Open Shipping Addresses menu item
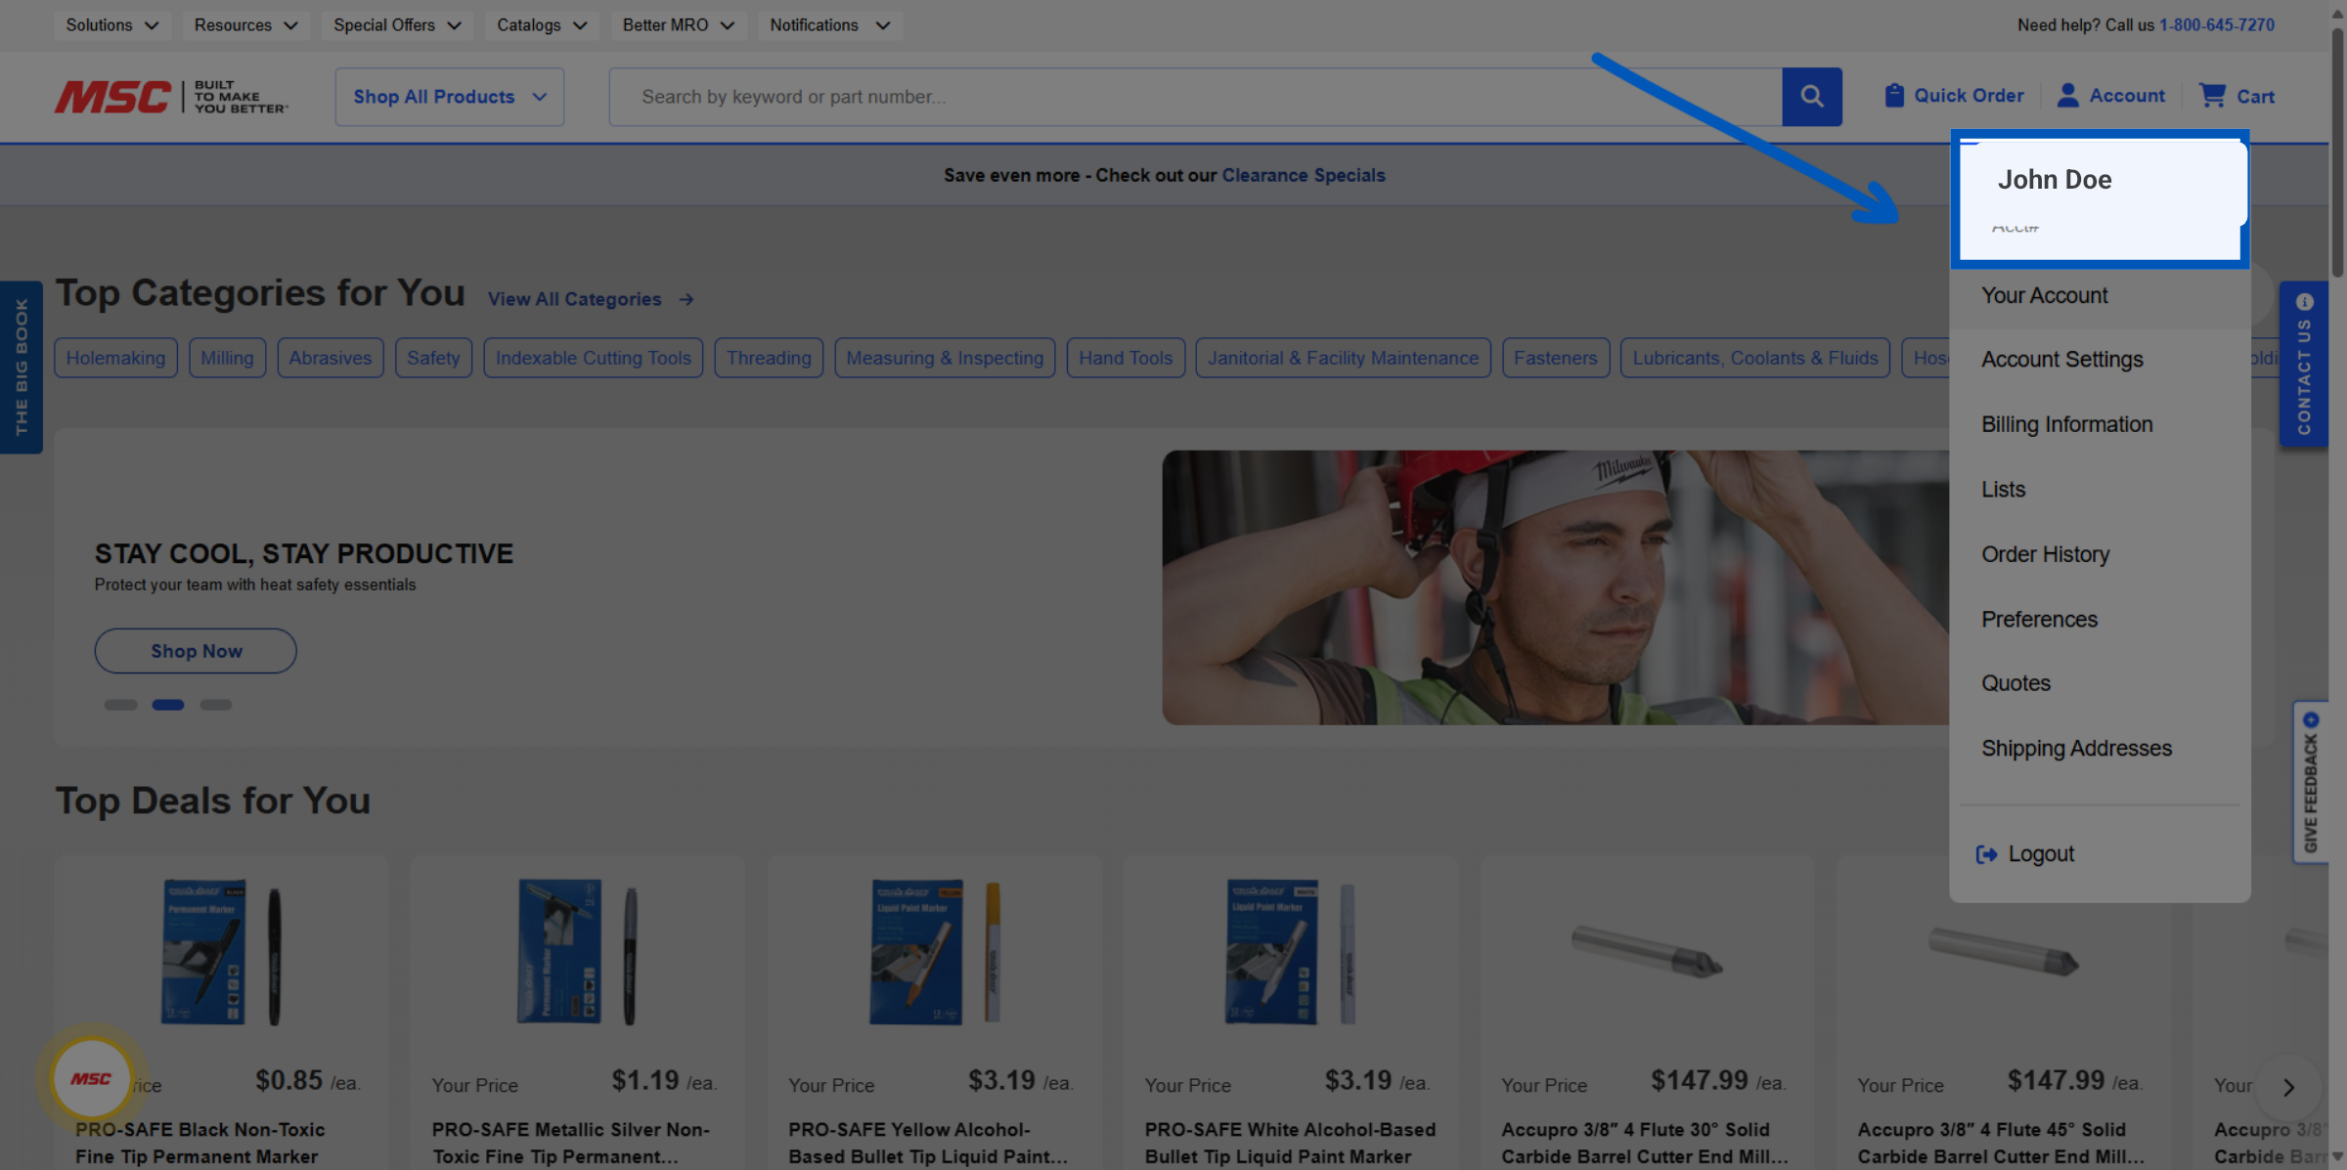Viewport: 2347px width, 1170px height. pos(2099,748)
